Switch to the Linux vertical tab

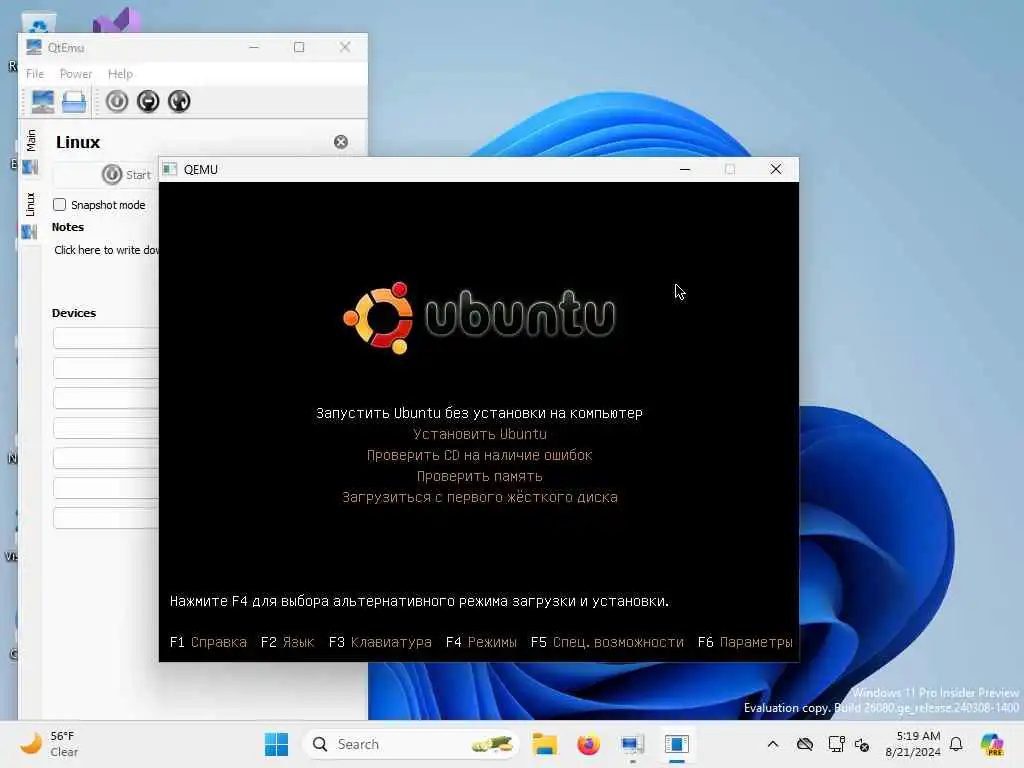click(30, 216)
